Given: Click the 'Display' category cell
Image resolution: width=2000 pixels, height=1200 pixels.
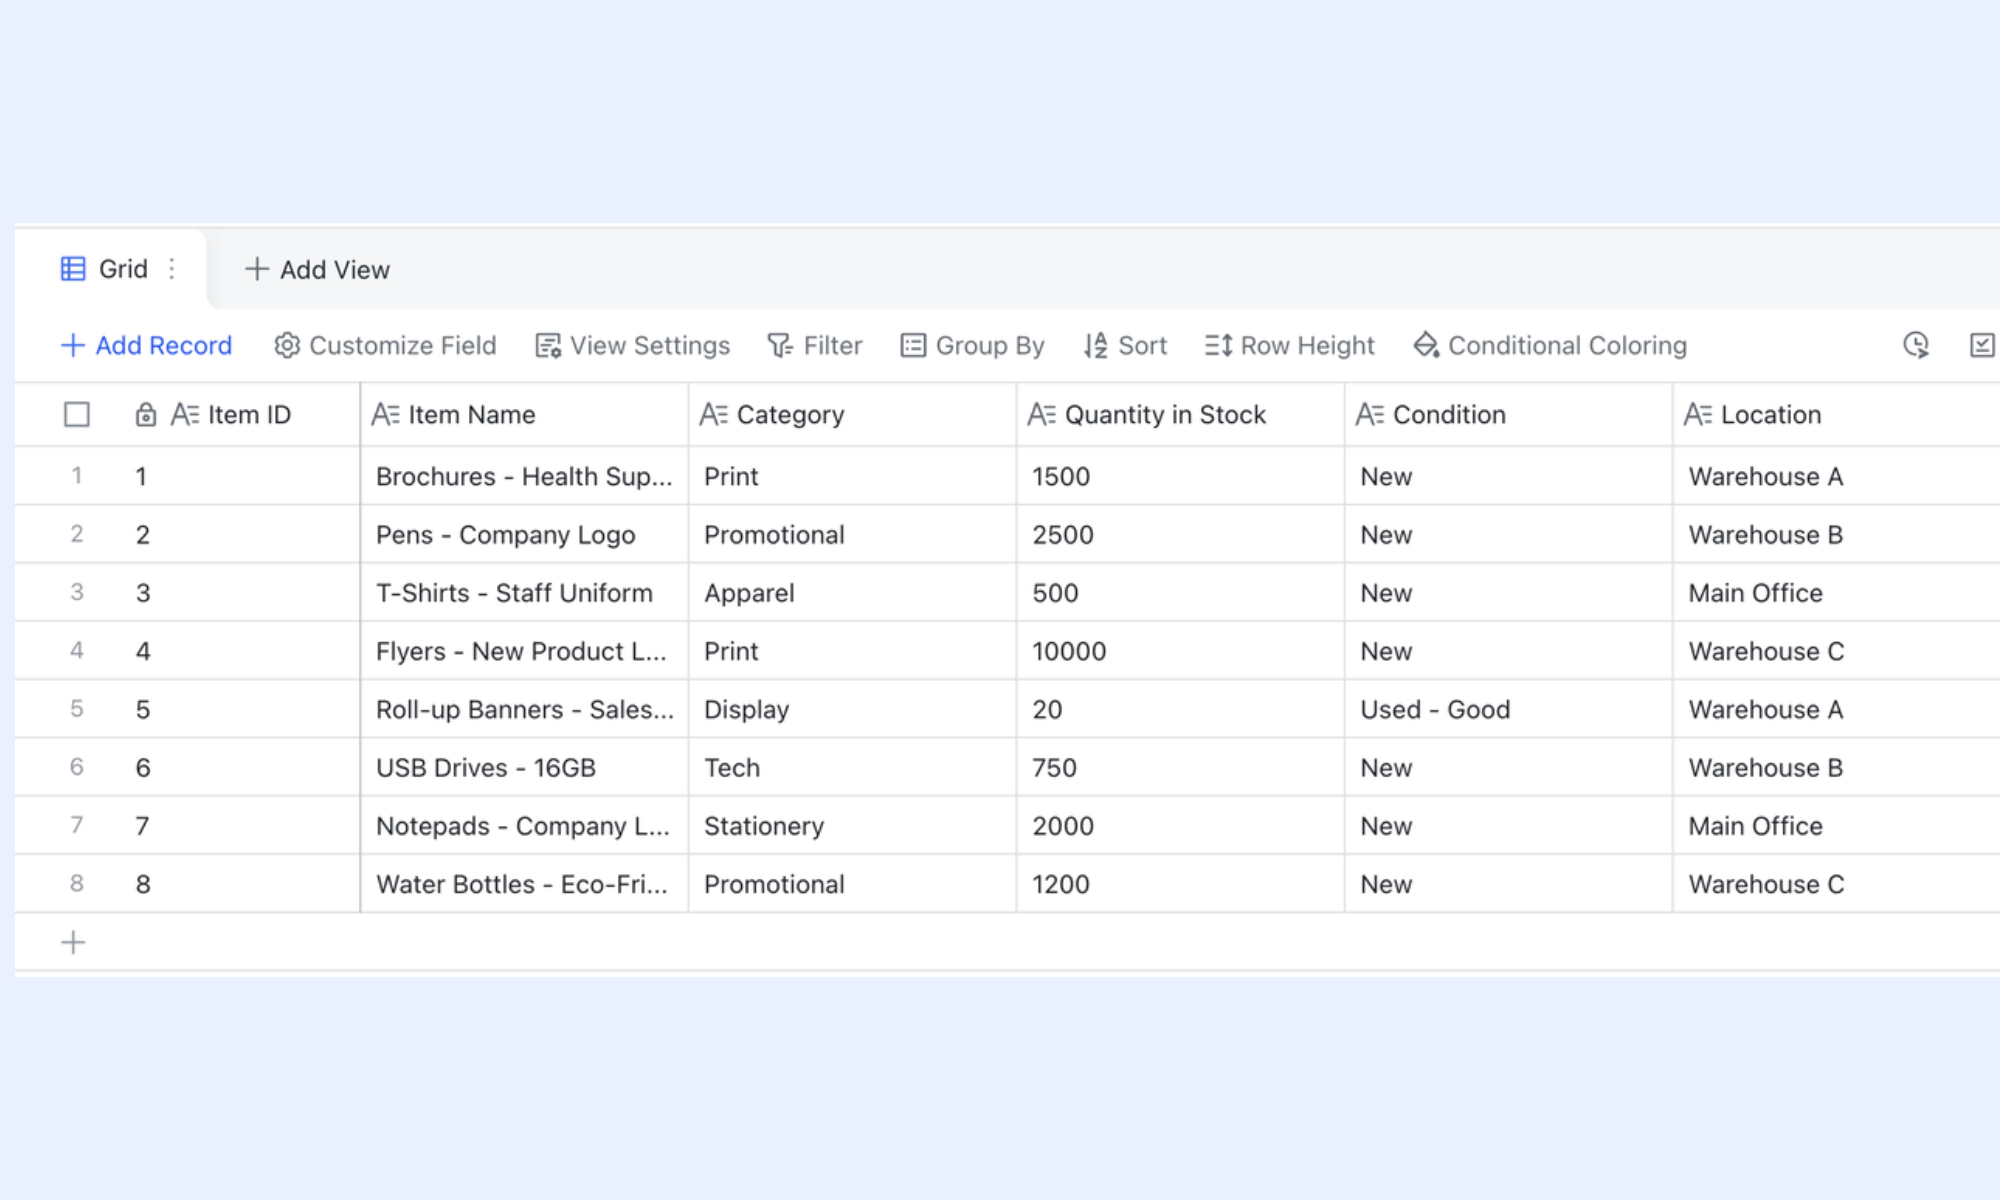Looking at the screenshot, I should tap(852, 709).
